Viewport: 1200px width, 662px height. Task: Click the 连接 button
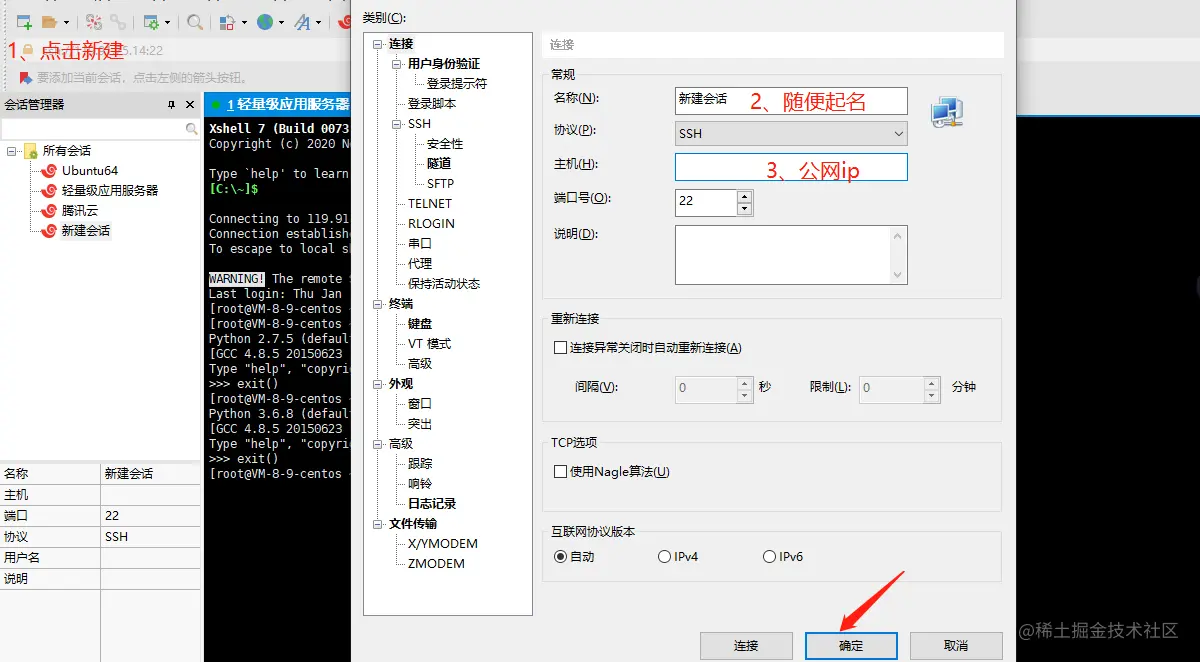[x=746, y=645]
